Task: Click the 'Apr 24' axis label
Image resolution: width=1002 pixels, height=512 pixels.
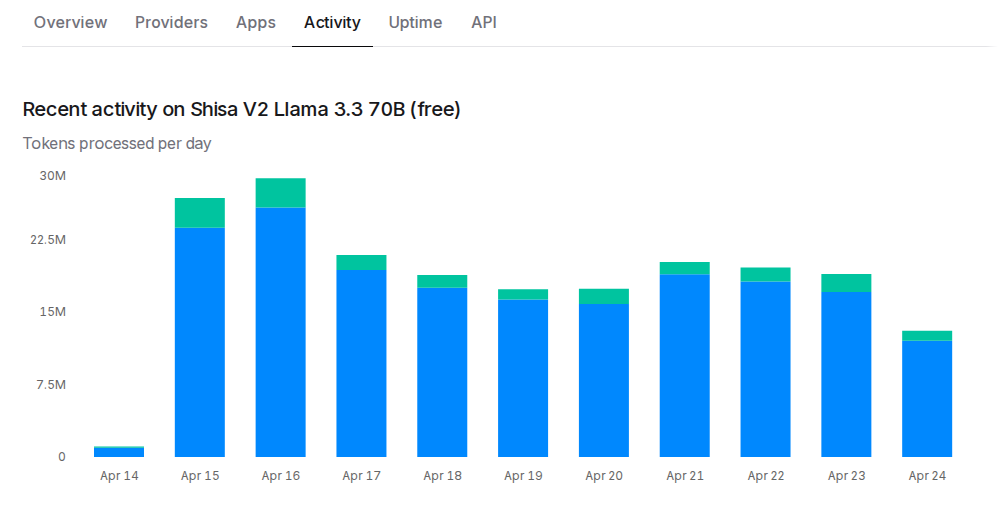Action: pyautogui.click(x=927, y=476)
